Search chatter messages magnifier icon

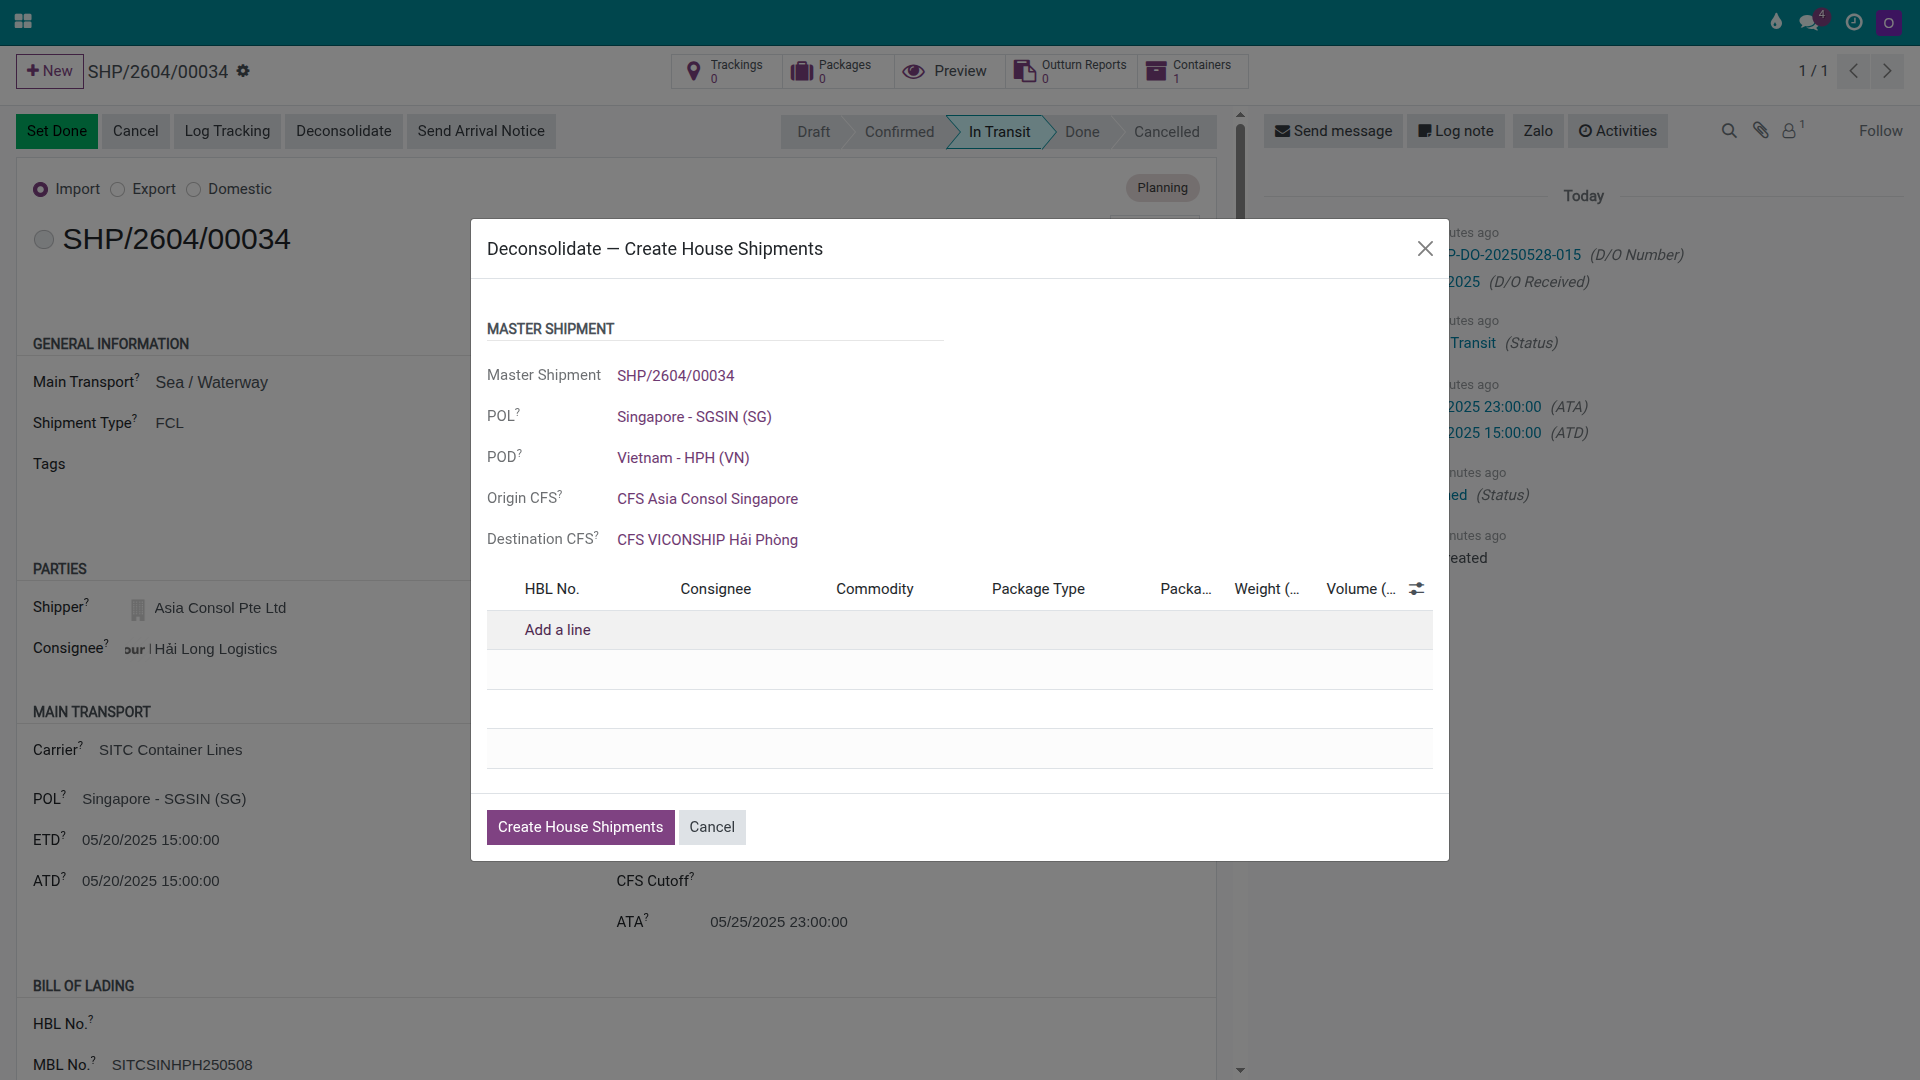pyautogui.click(x=1729, y=131)
